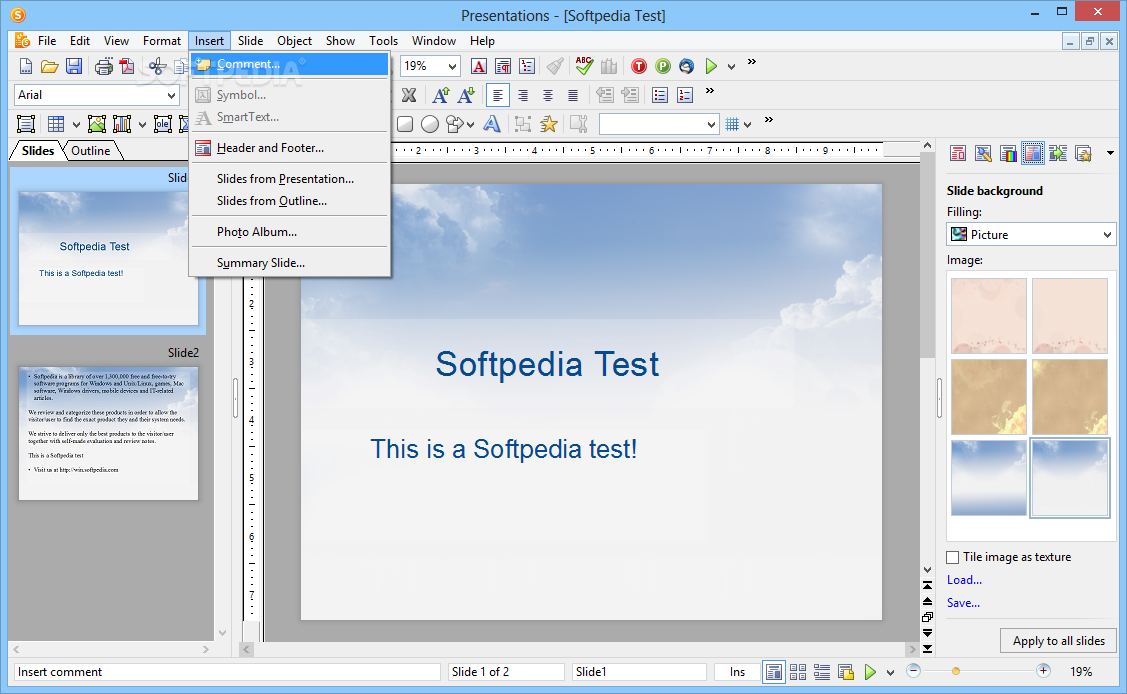Insert text frame icon in object toolbar
Screen dimensions: 1127x694
[x=26, y=124]
